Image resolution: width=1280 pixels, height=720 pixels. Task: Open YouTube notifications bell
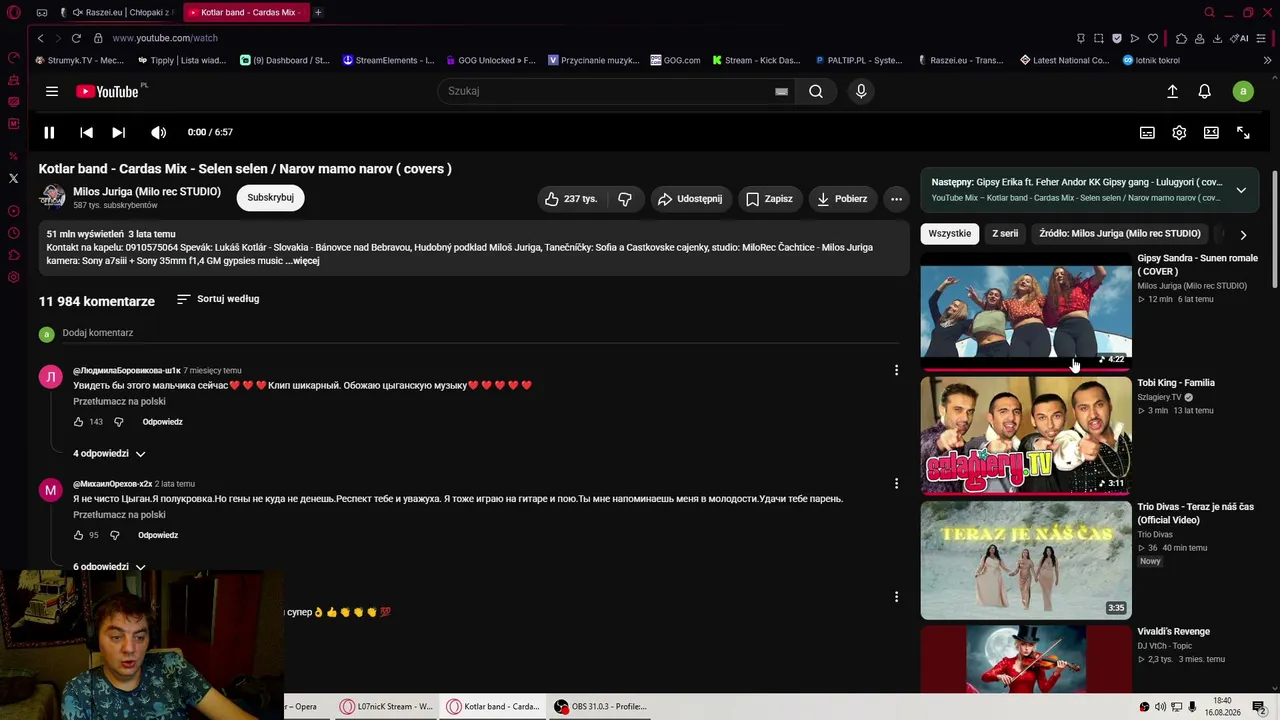[x=1205, y=91]
